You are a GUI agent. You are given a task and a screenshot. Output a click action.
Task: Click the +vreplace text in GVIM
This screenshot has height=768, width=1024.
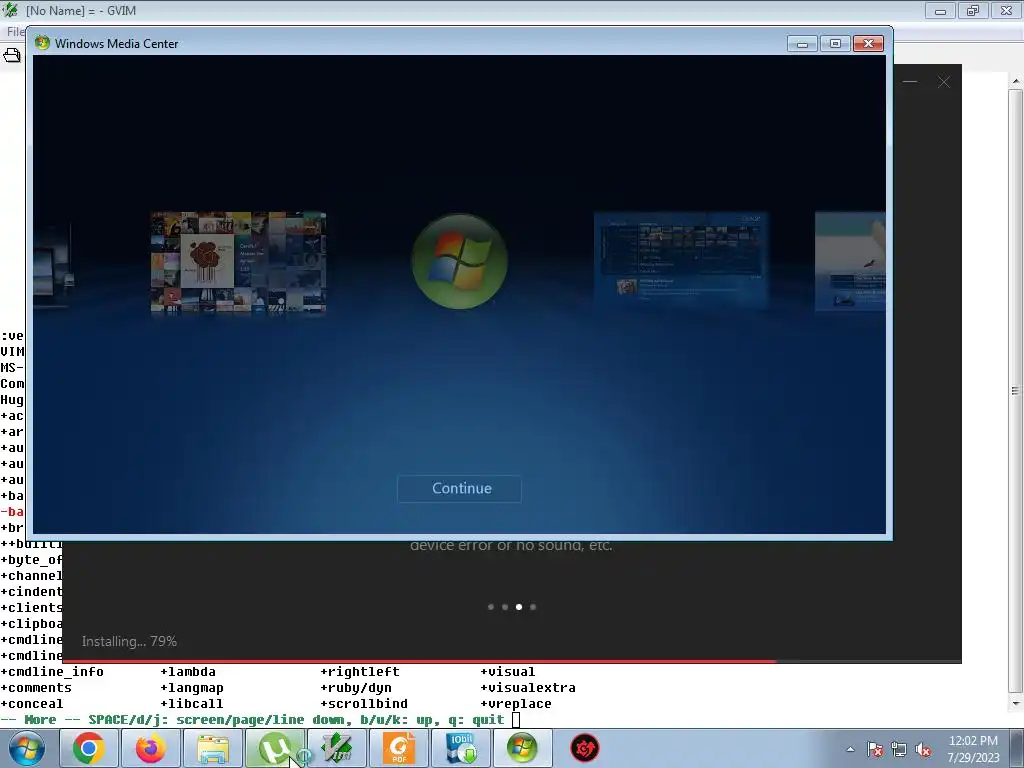coord(516,703)
